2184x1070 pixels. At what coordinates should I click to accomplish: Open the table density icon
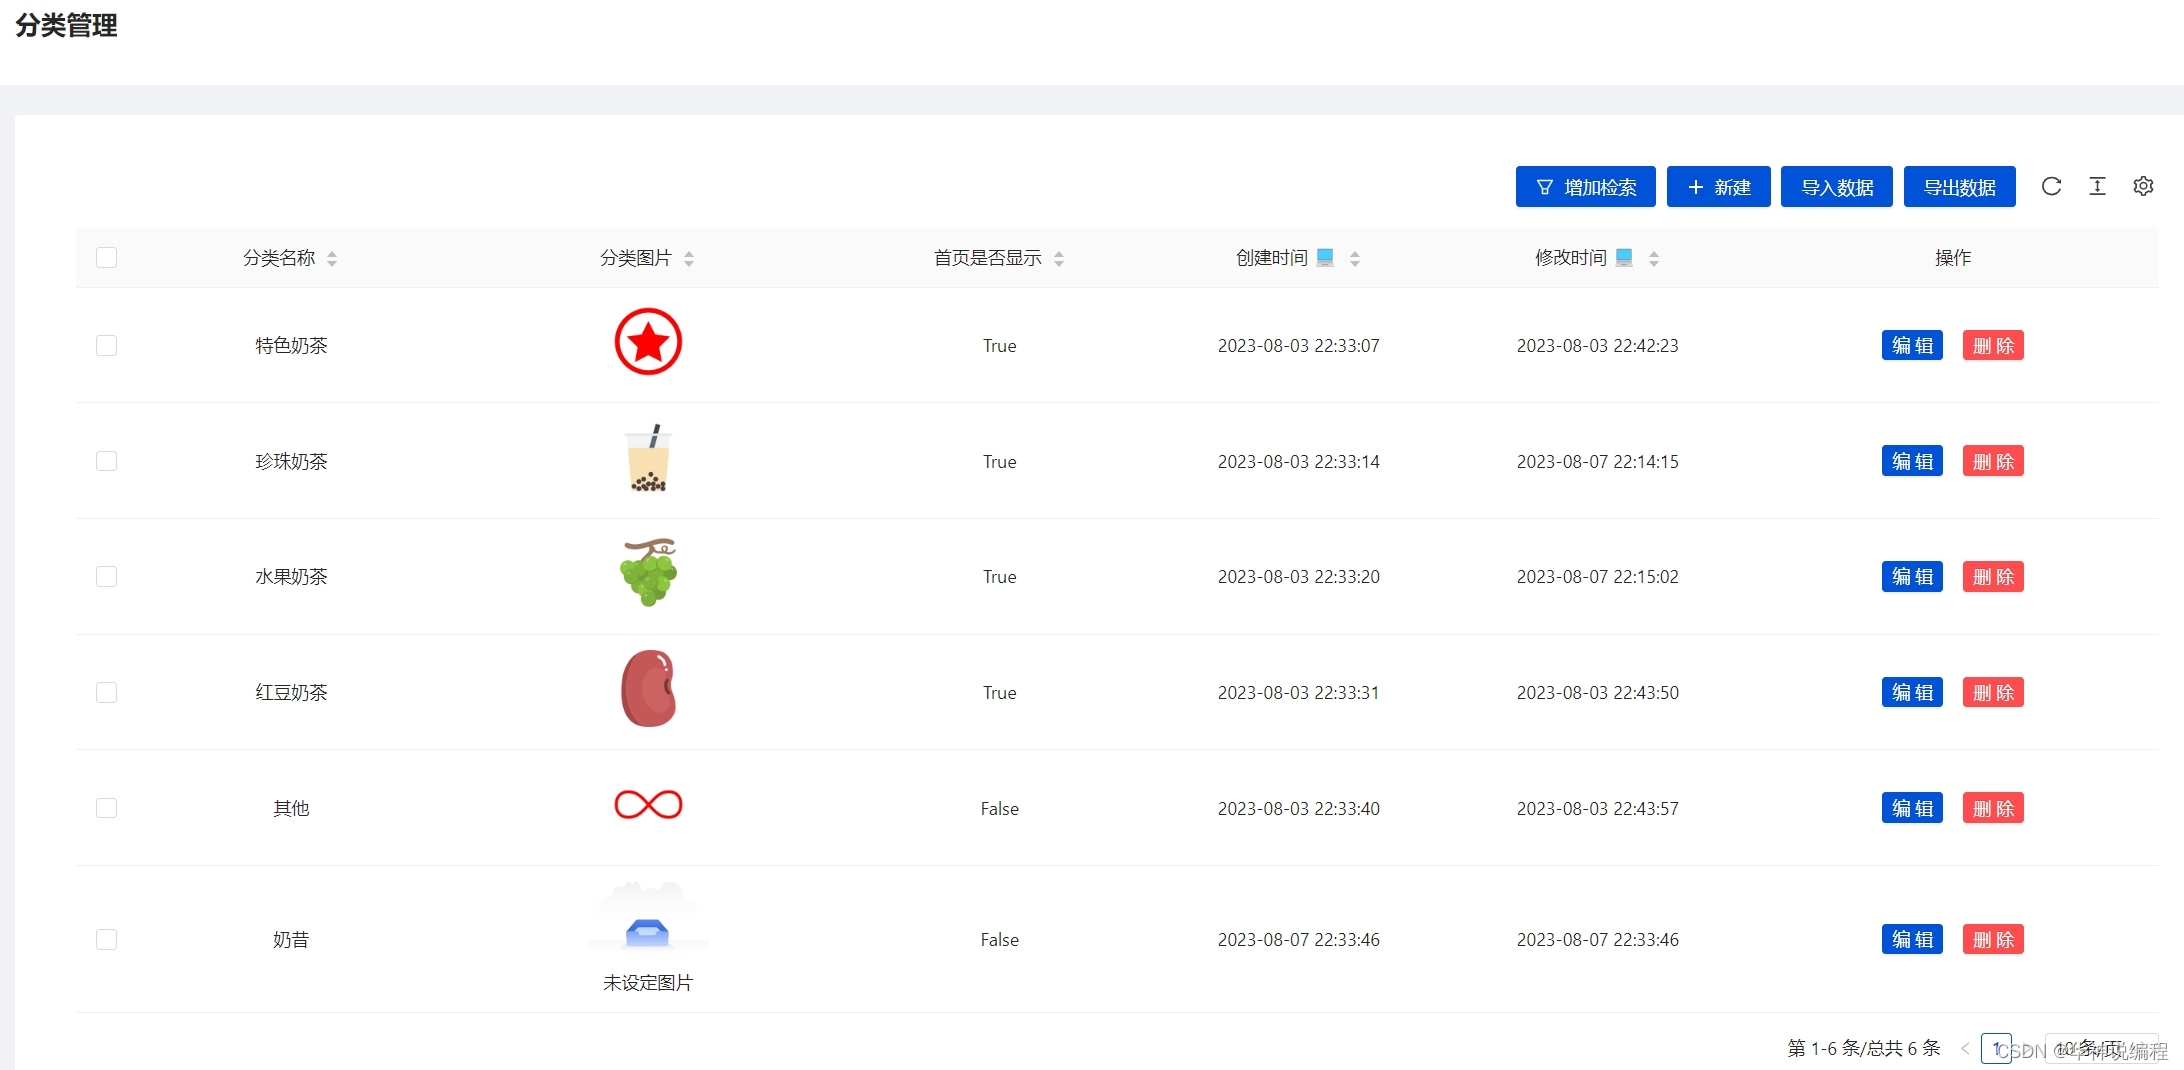(x=2097, y=186)
